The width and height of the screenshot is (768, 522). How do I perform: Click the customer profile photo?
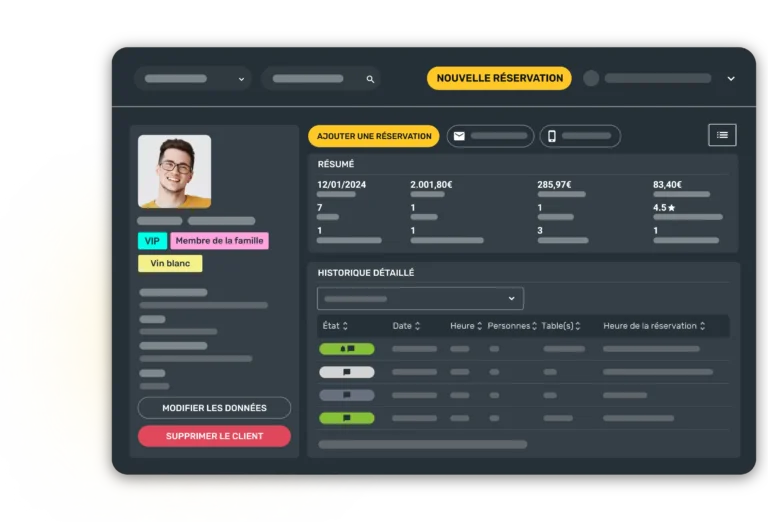[174, 171]
